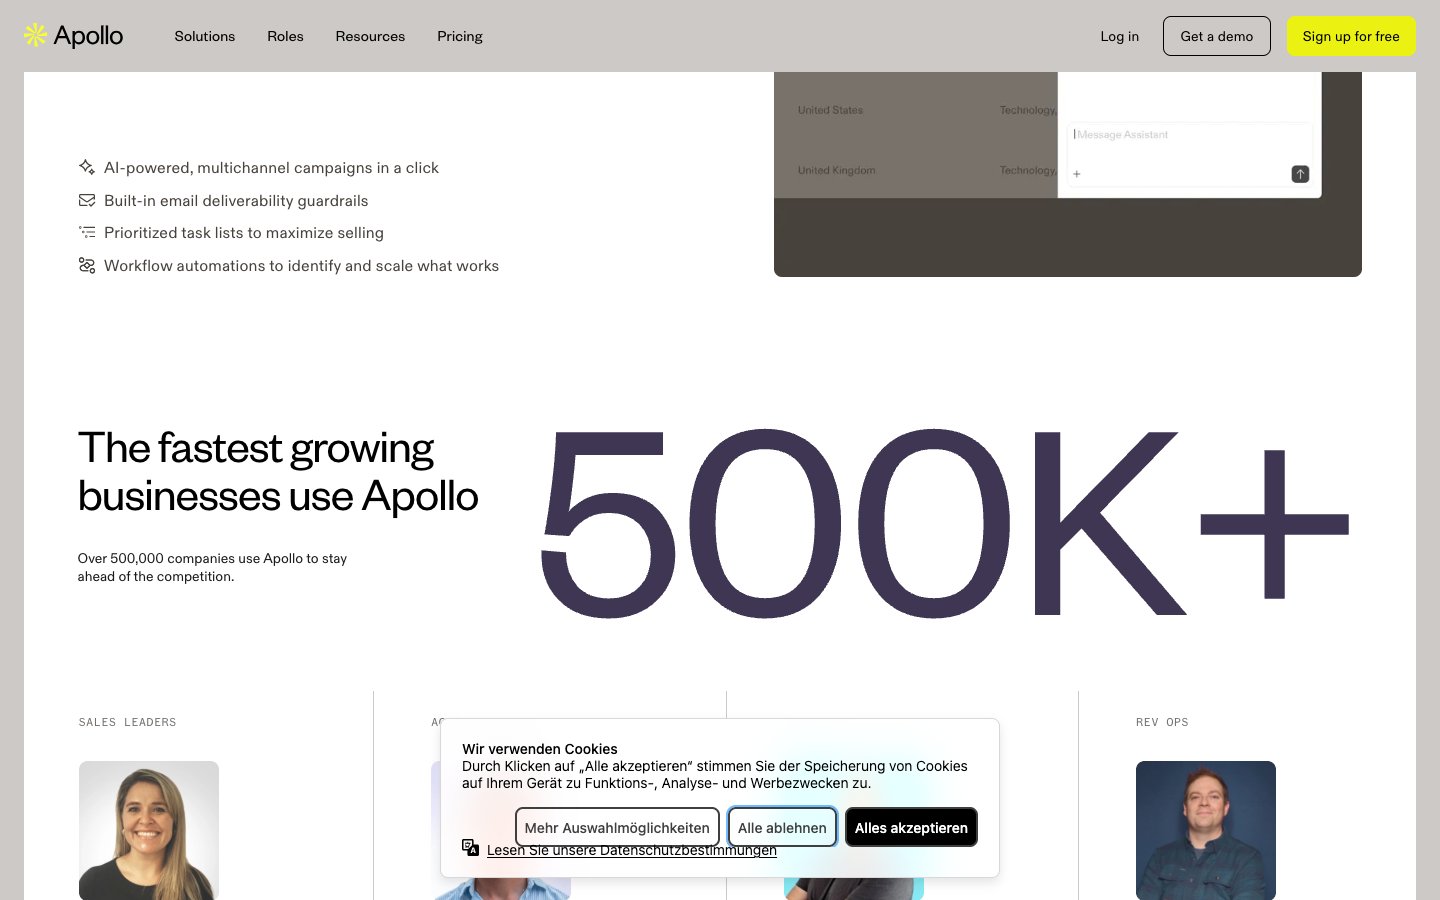Image resolution: width=1440 pixels, height=900 pixels.
Task: Click the plus icon in the assistant box
Action: click(1077, 174)
